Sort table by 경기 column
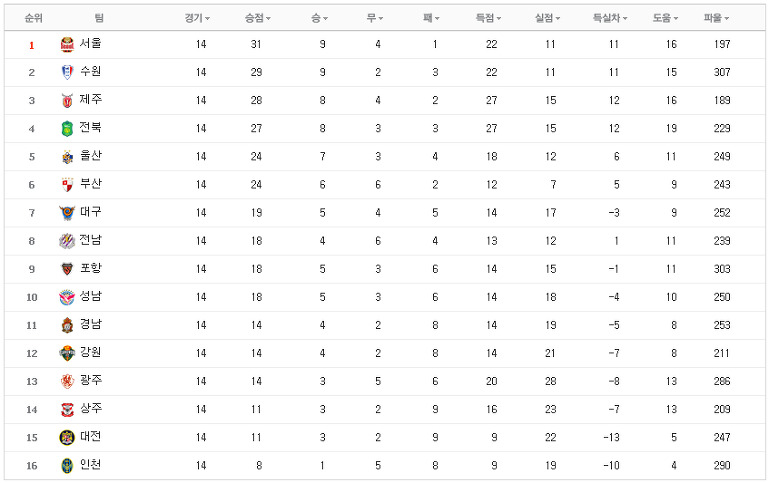 pyautogui.click(x=197, y=18)
